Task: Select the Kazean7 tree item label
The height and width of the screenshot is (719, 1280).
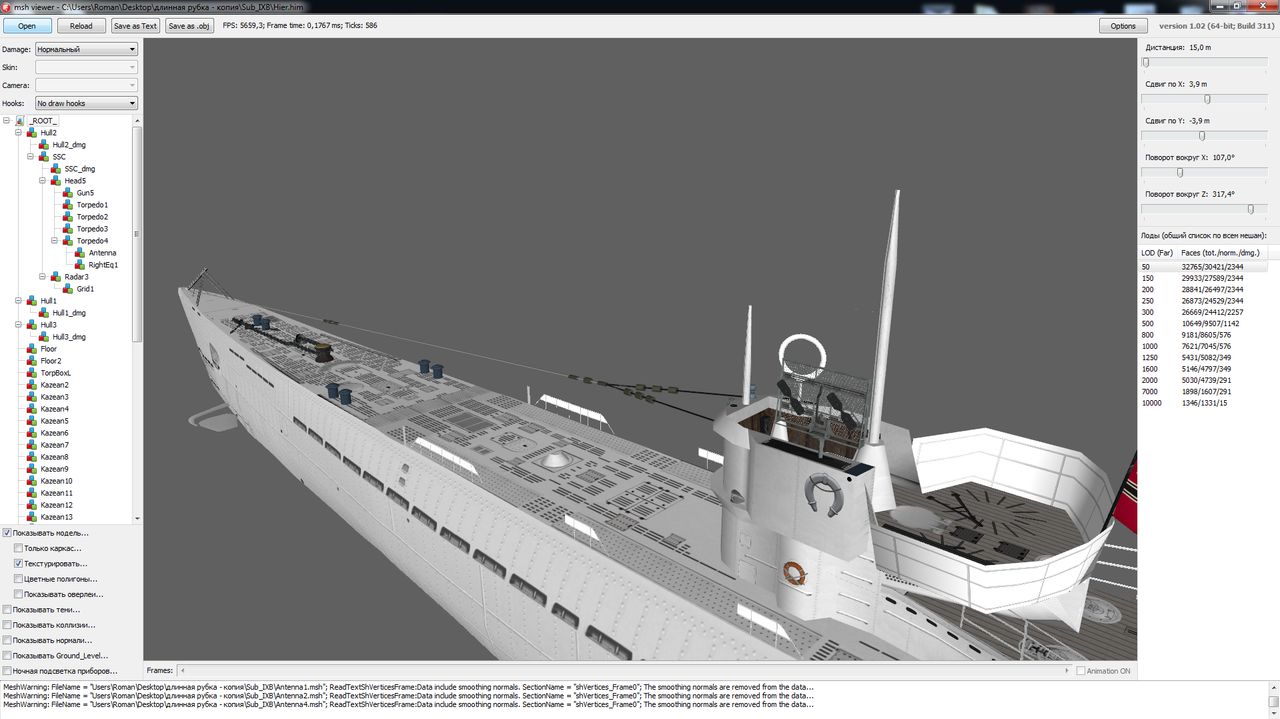Action: tap(55, 445)
